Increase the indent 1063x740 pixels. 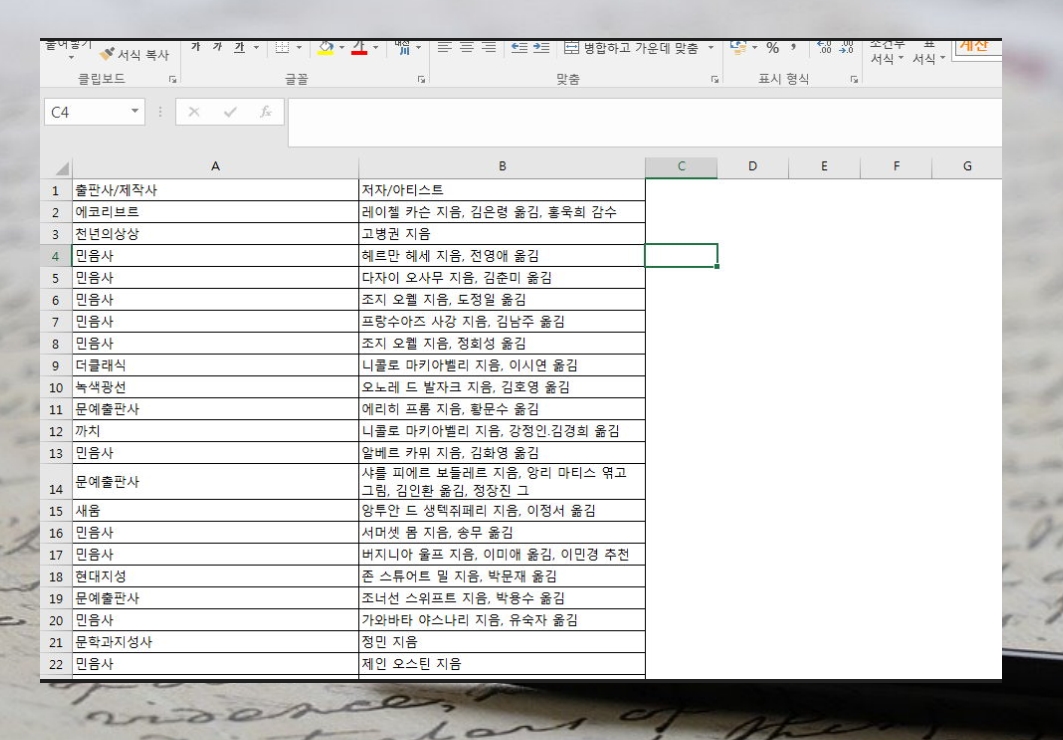tap(541, 47)
